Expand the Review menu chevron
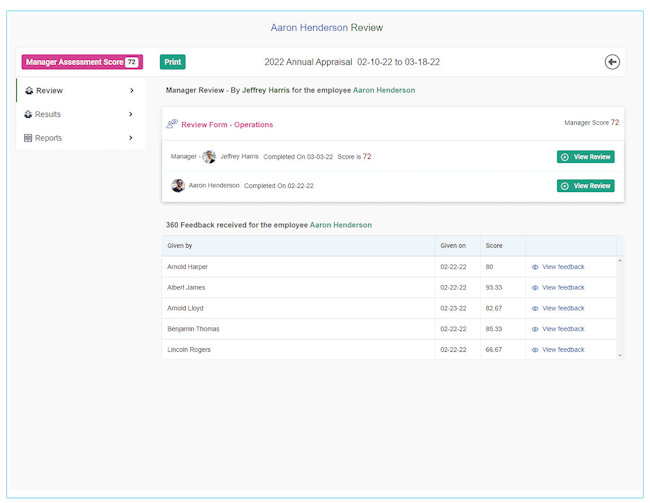This screenshot has height=503, width=650. (x=132, y=90)
